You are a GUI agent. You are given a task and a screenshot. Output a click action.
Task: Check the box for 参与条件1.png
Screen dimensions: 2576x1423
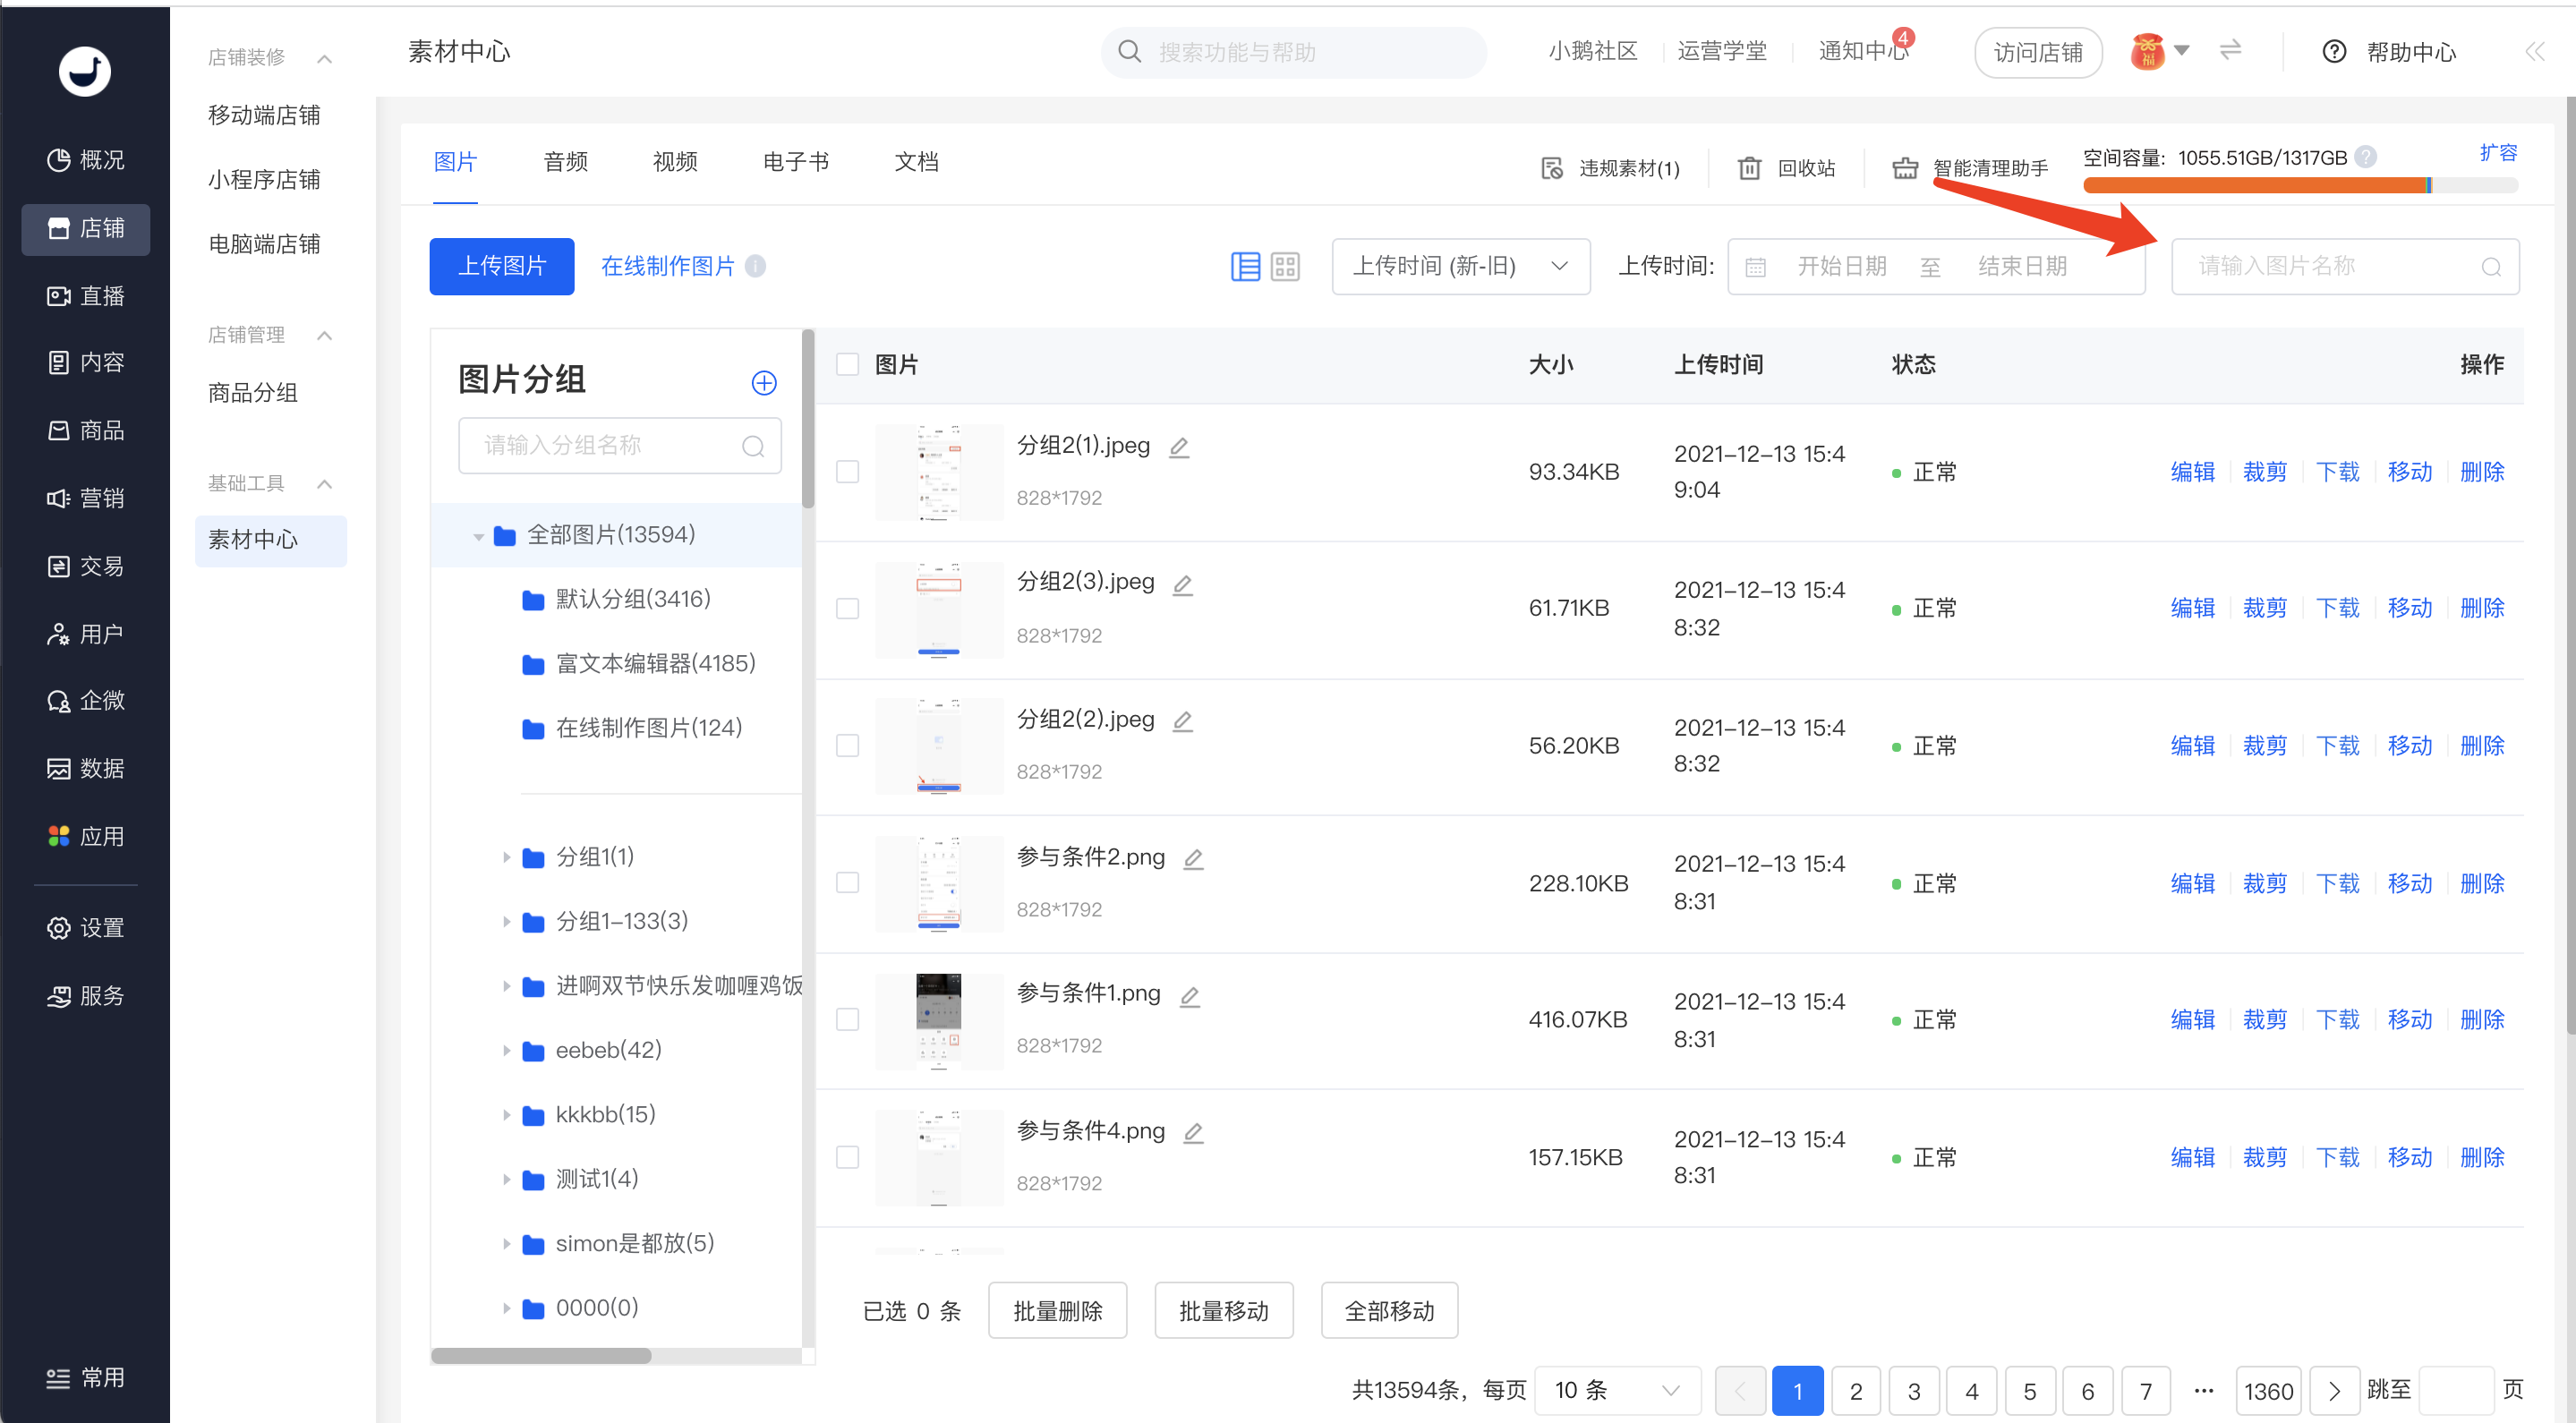tap(847, 1020)
